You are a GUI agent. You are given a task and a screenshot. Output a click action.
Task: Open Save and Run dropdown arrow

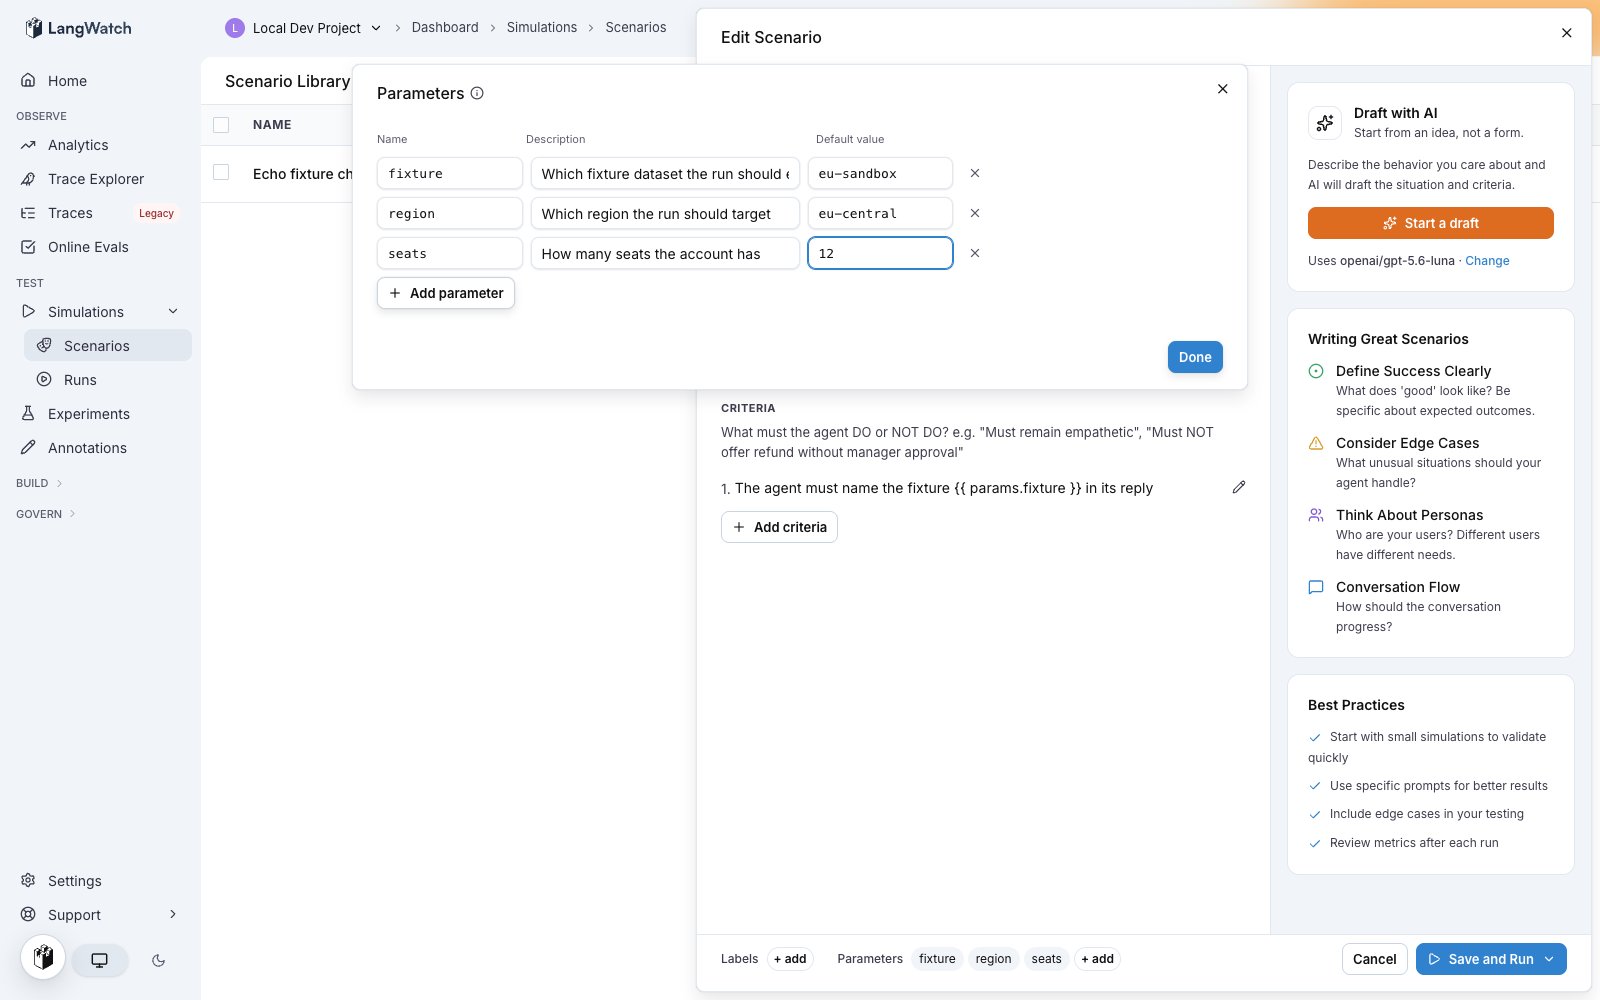[1550, 959]
